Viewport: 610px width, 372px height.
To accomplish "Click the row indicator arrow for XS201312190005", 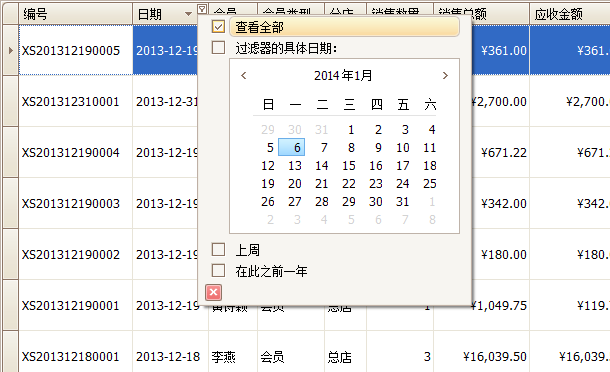I will pos(11,50).
